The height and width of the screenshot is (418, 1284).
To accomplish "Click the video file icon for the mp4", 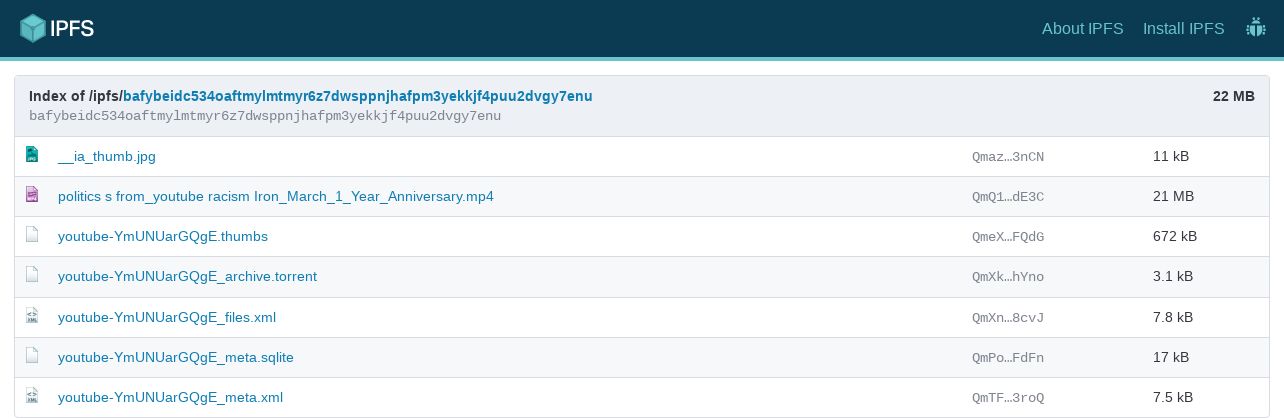I will click(x=32, y=195).
